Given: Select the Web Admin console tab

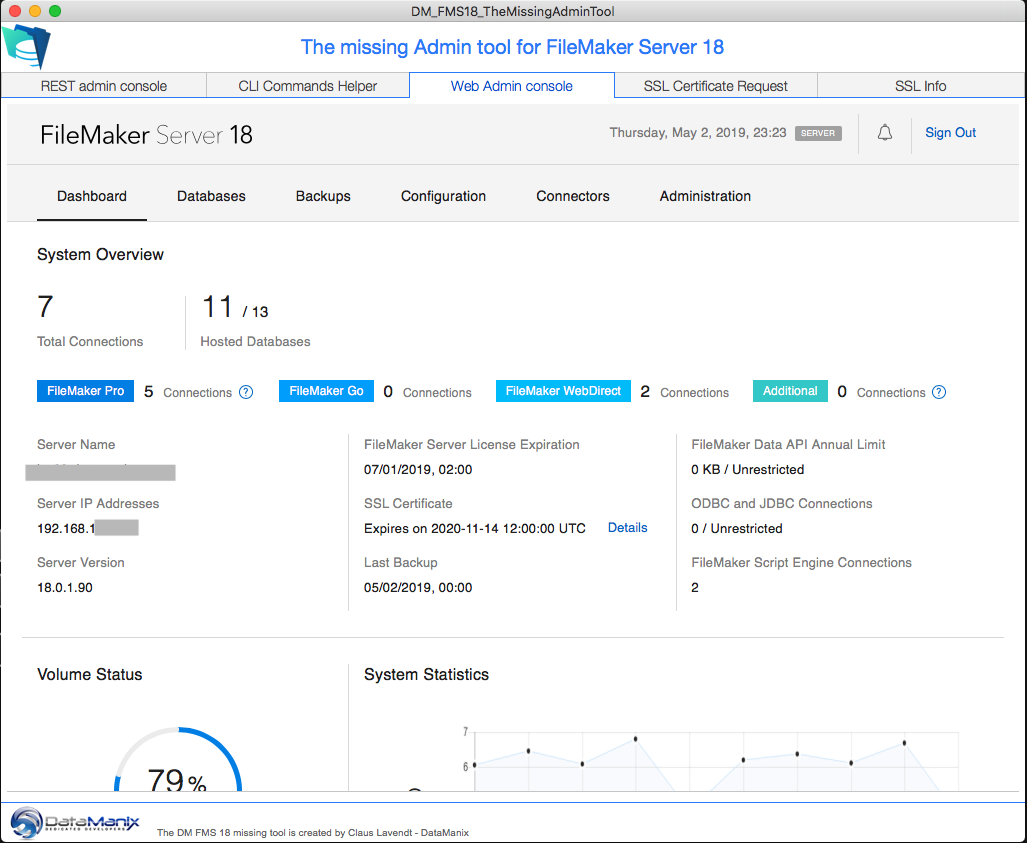Looking at the screenshot, I should (x=512, y=86).
